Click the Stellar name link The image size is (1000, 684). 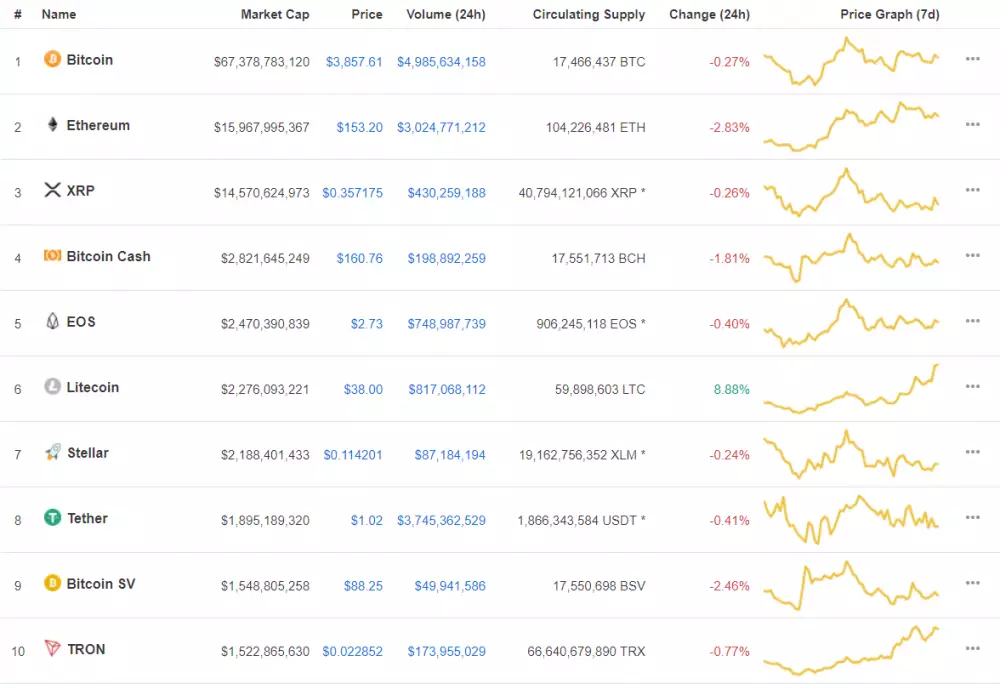point(88,452)
